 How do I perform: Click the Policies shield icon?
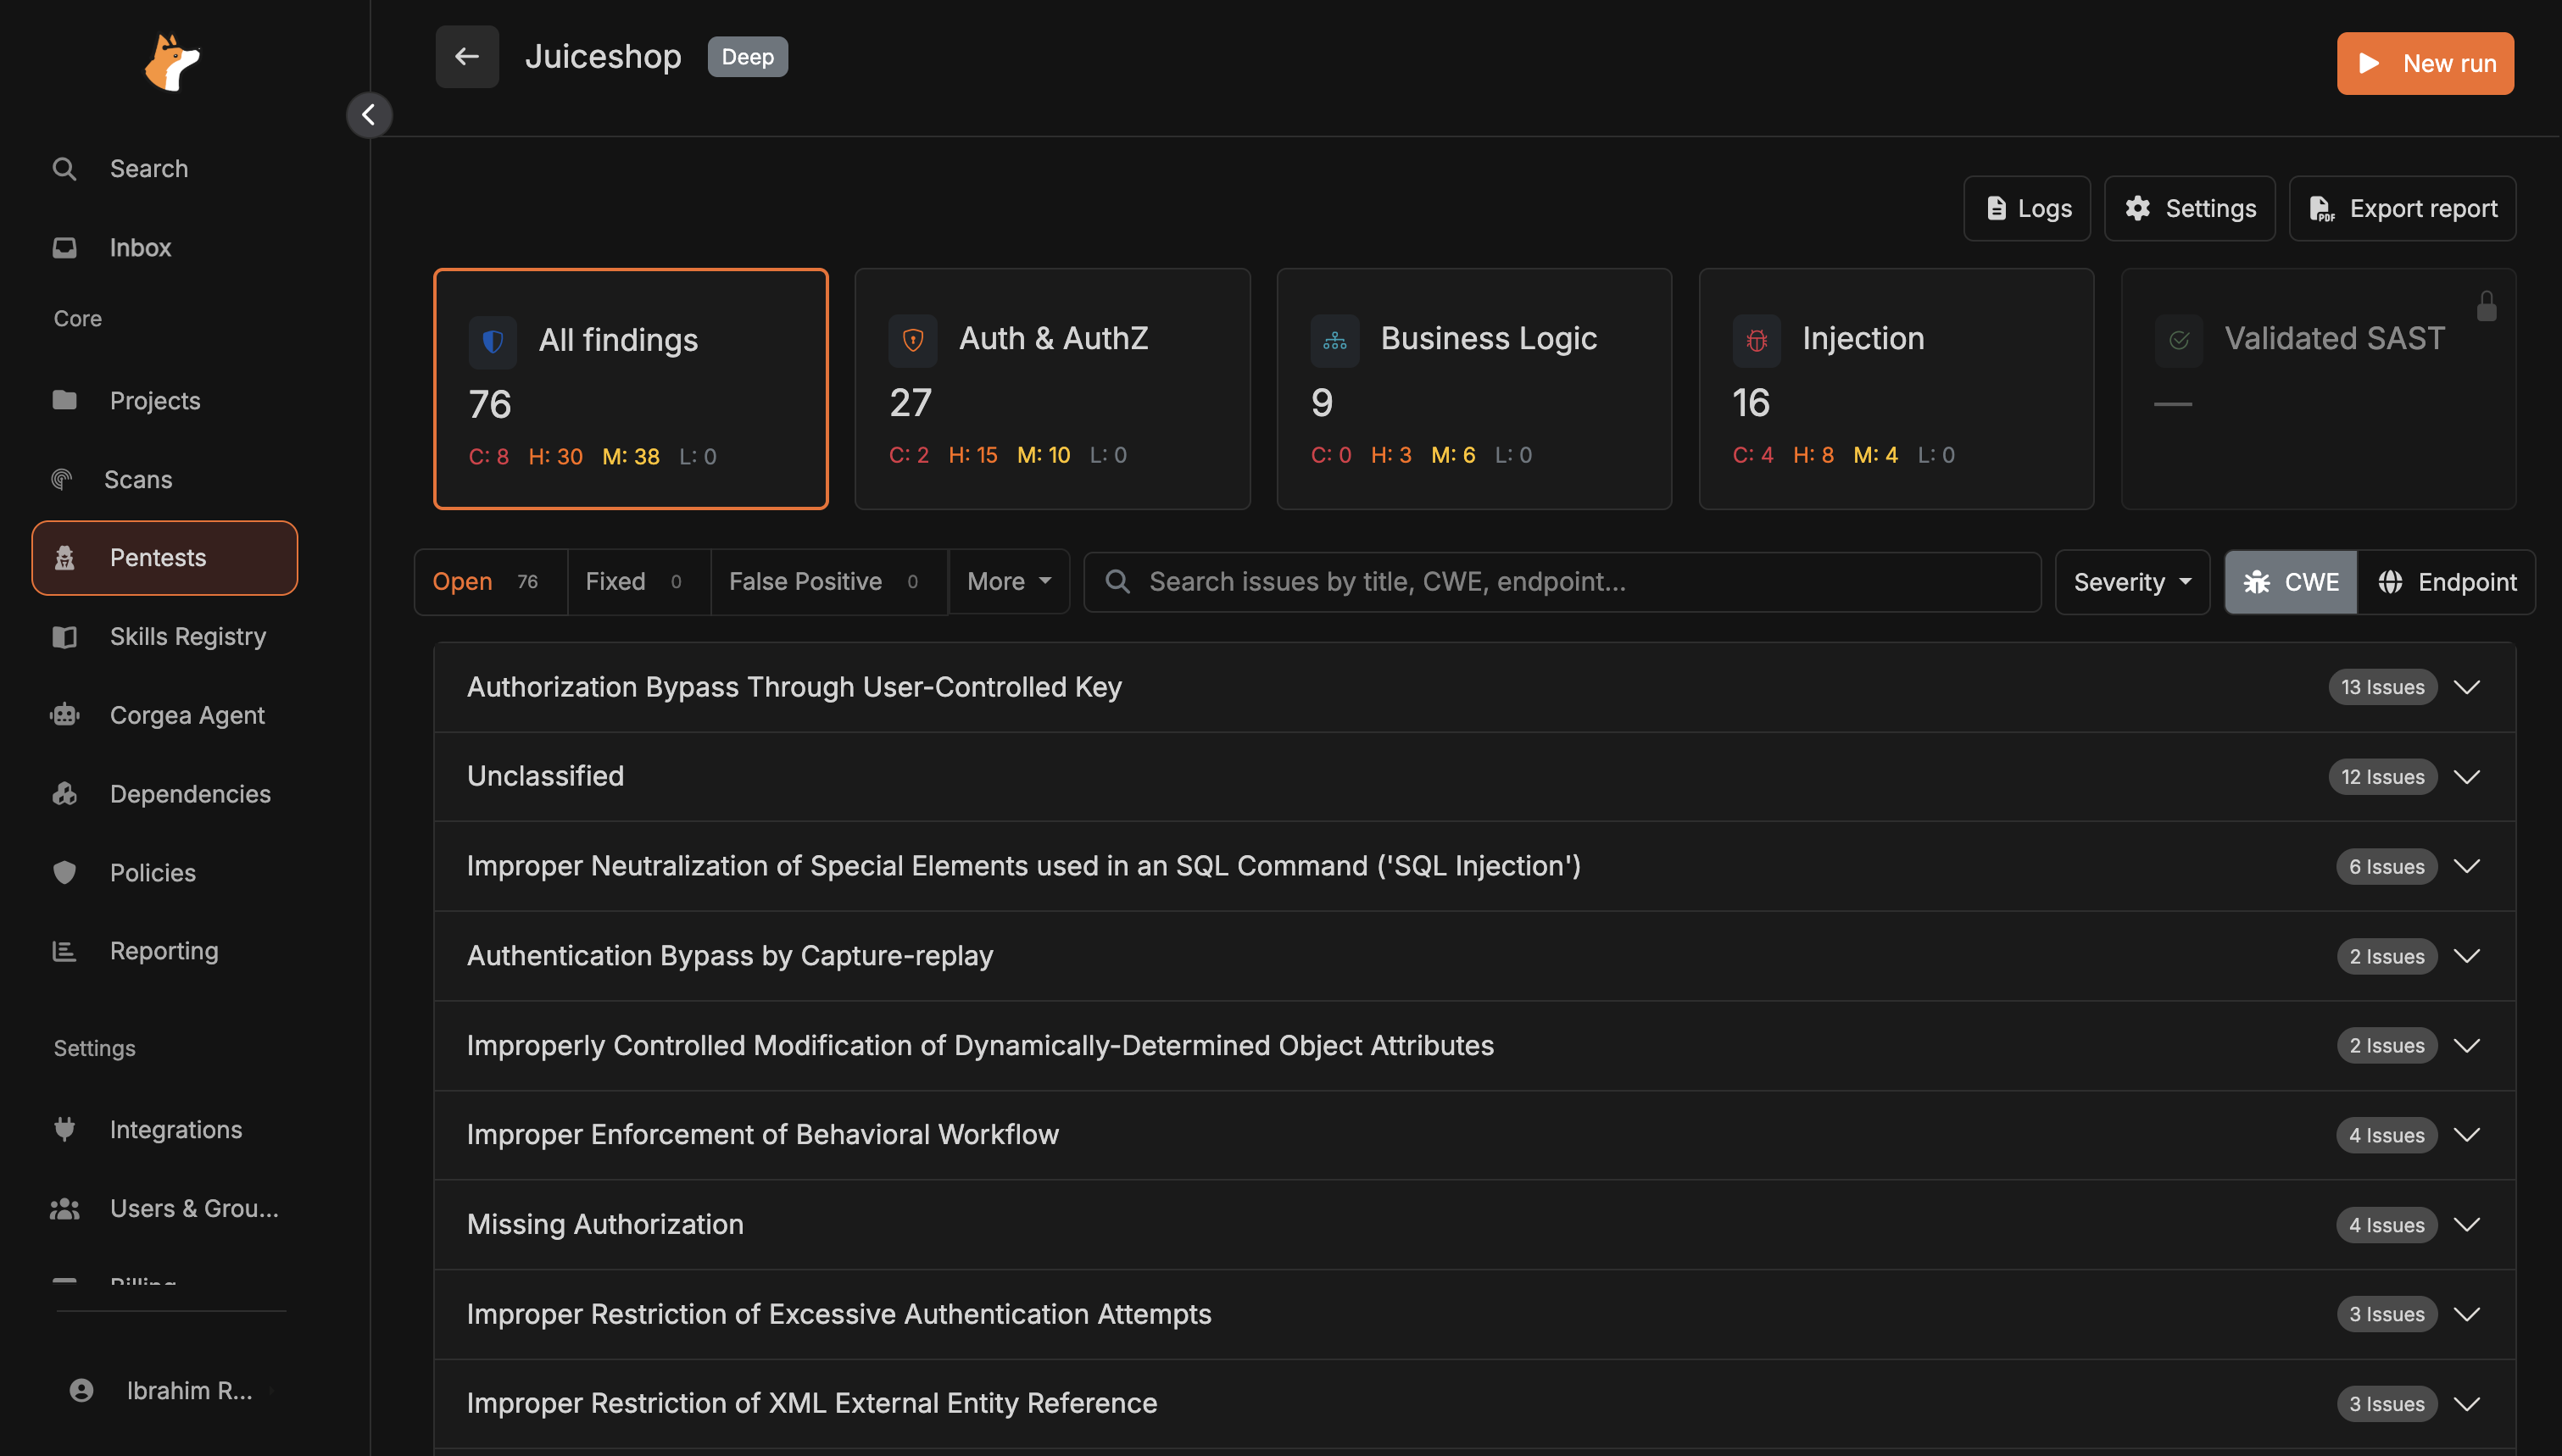point(64,872)
